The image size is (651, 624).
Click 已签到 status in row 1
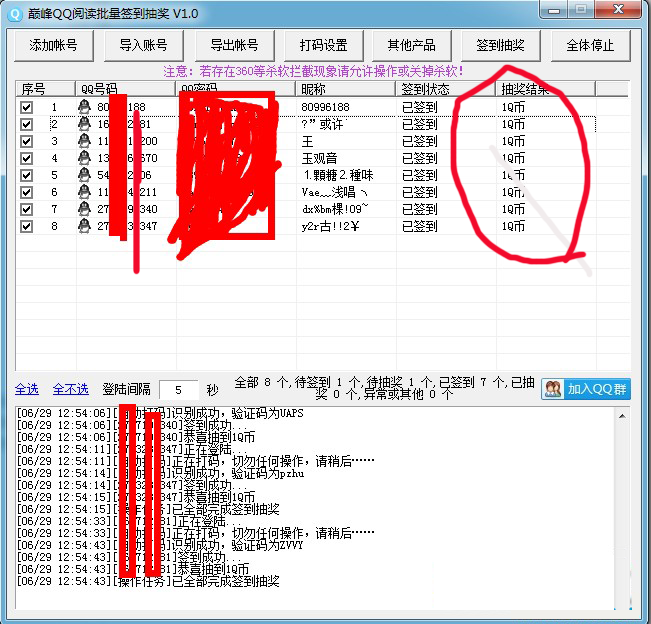420,107
